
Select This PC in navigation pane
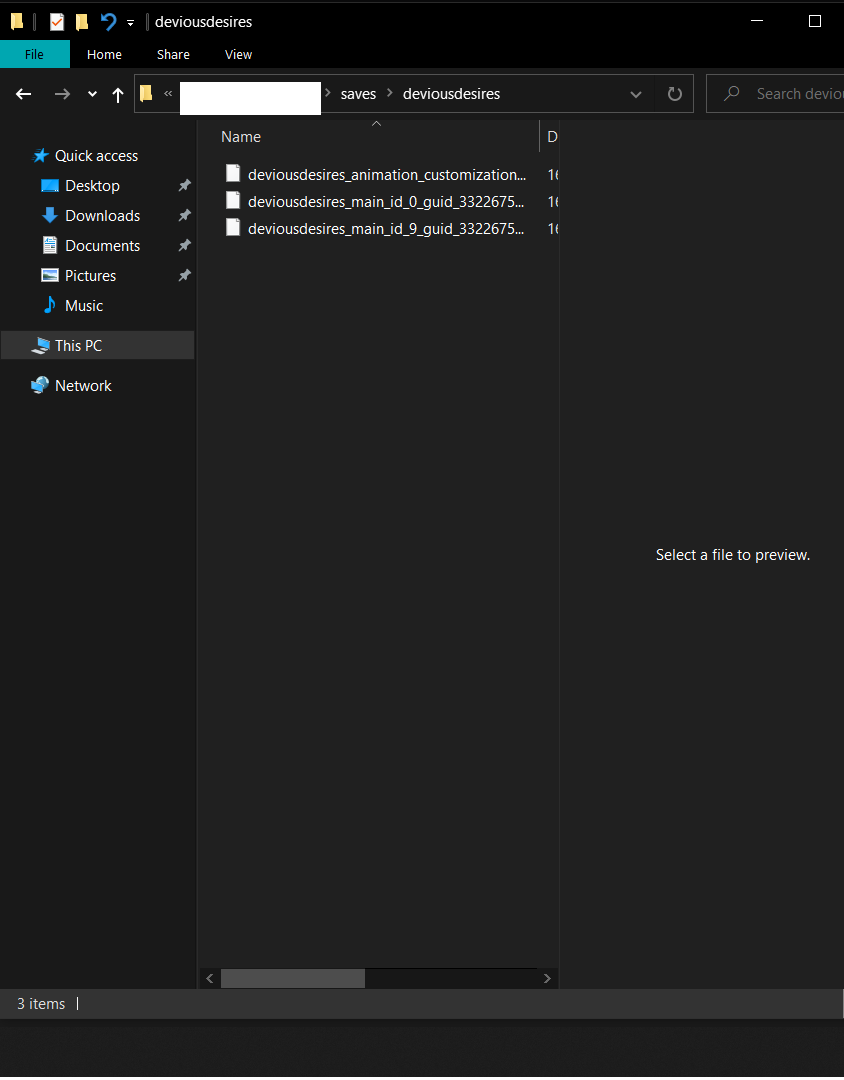[98, 346]
